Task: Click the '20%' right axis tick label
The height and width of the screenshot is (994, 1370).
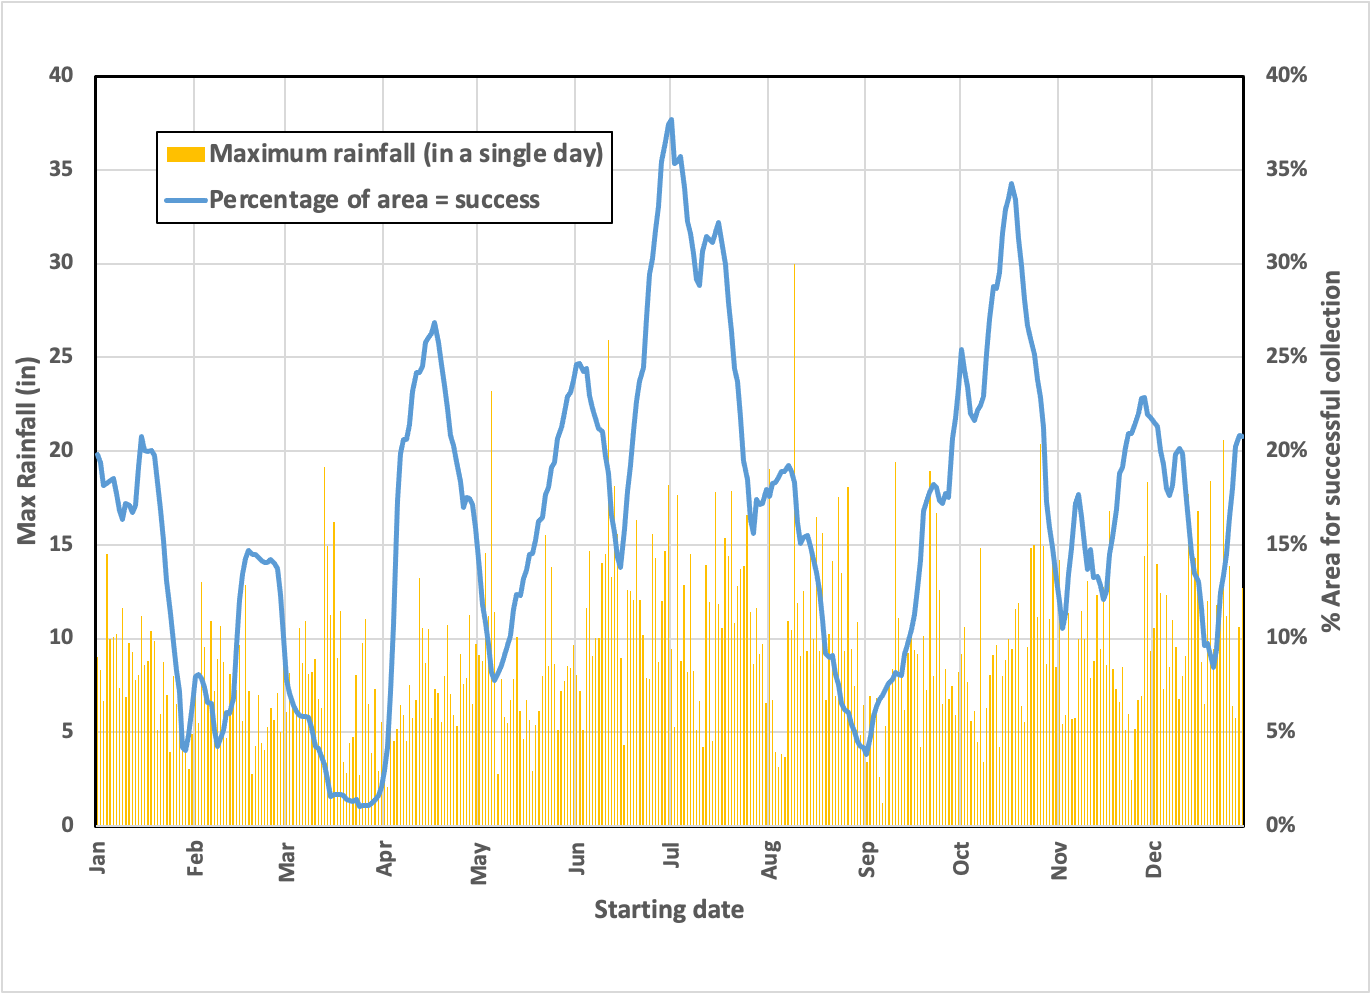Action: pyautogui.click(x=1285, y=451)
